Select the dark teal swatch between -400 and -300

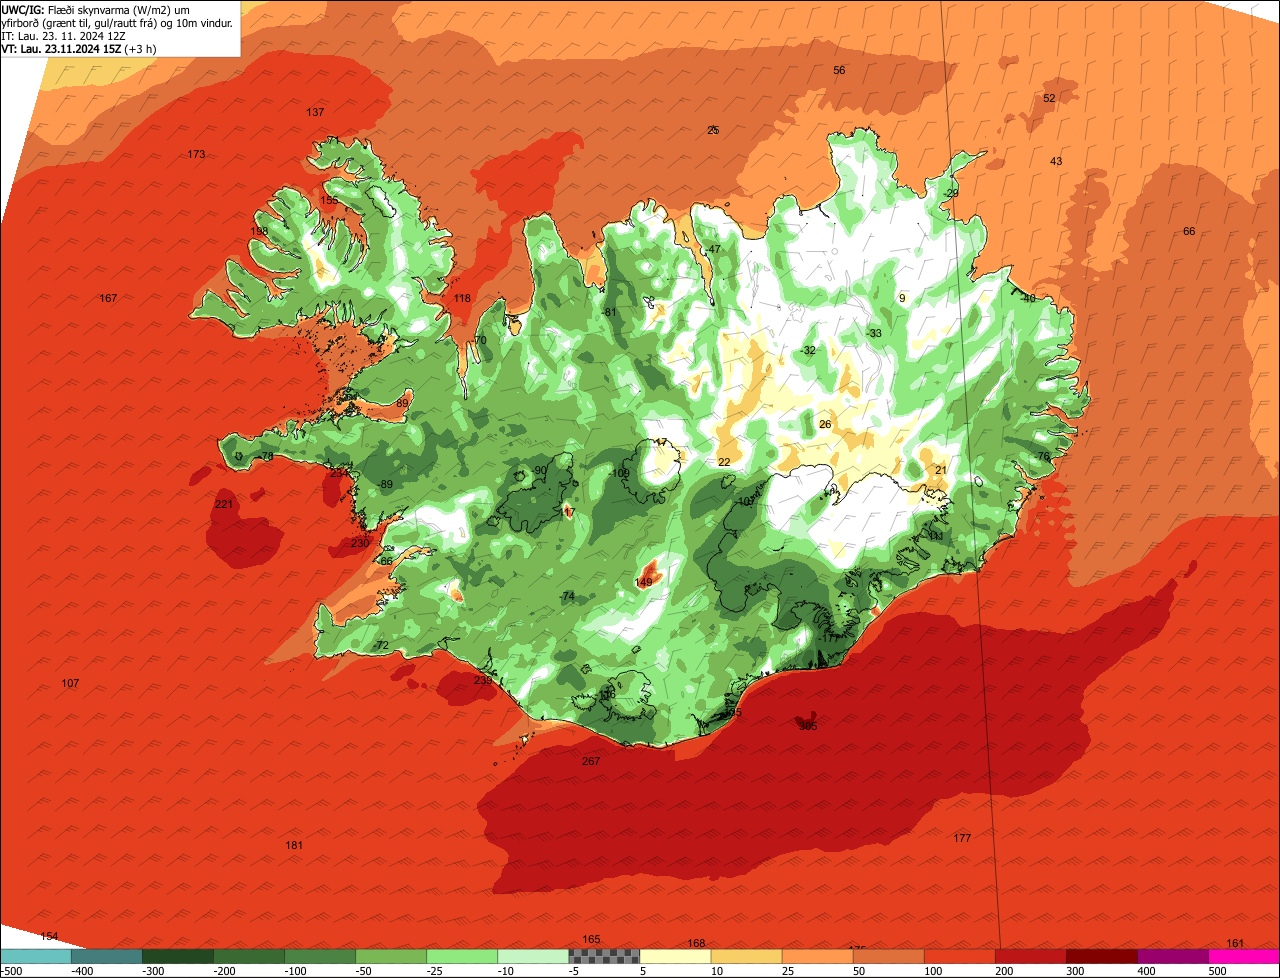tap(108, 956)
